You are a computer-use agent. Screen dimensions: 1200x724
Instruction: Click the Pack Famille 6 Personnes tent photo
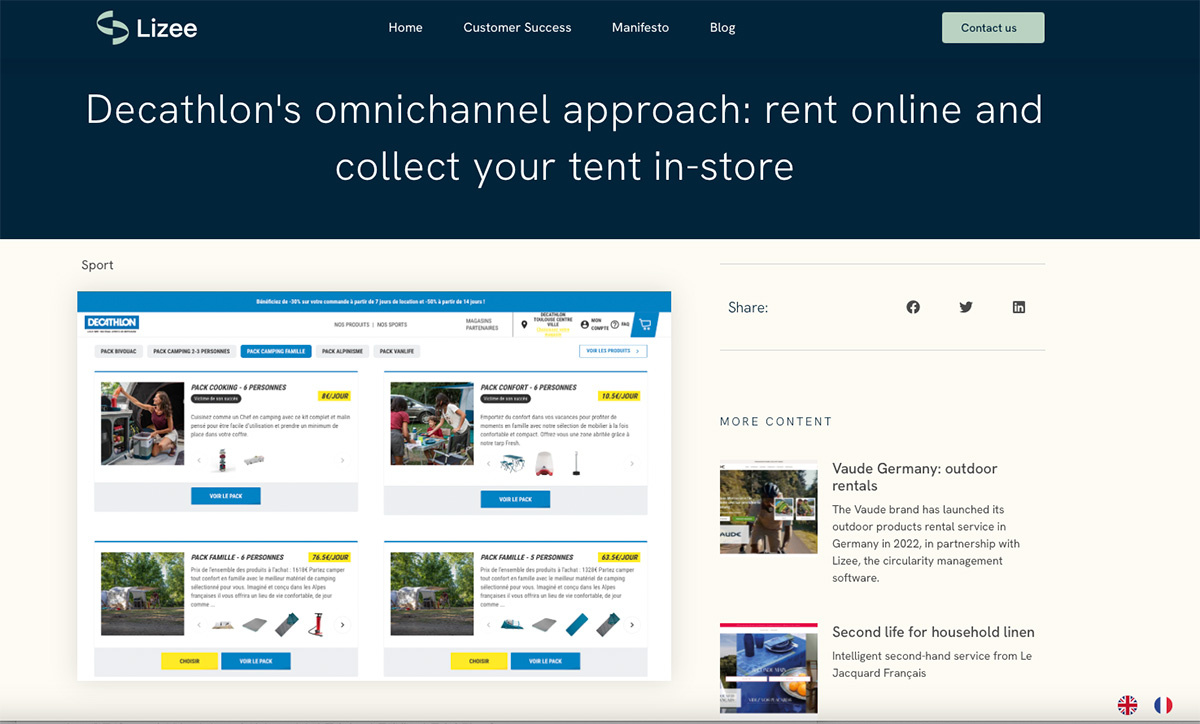point(143,593)
